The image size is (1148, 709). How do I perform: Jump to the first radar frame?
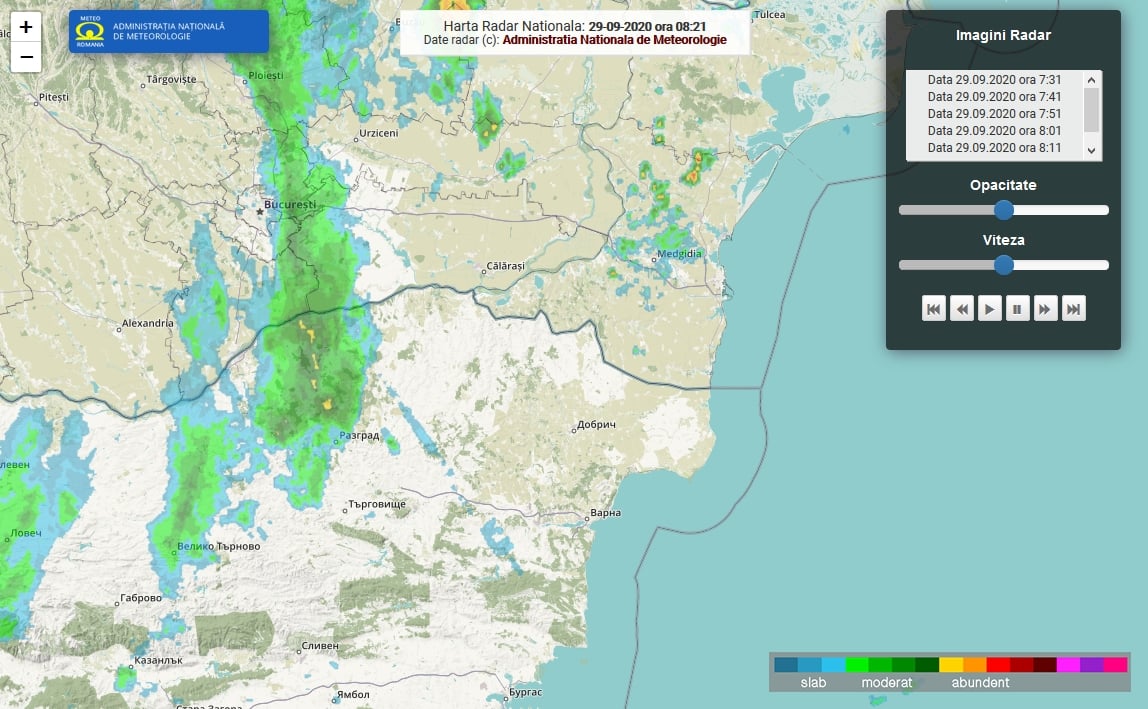point(933,309)
